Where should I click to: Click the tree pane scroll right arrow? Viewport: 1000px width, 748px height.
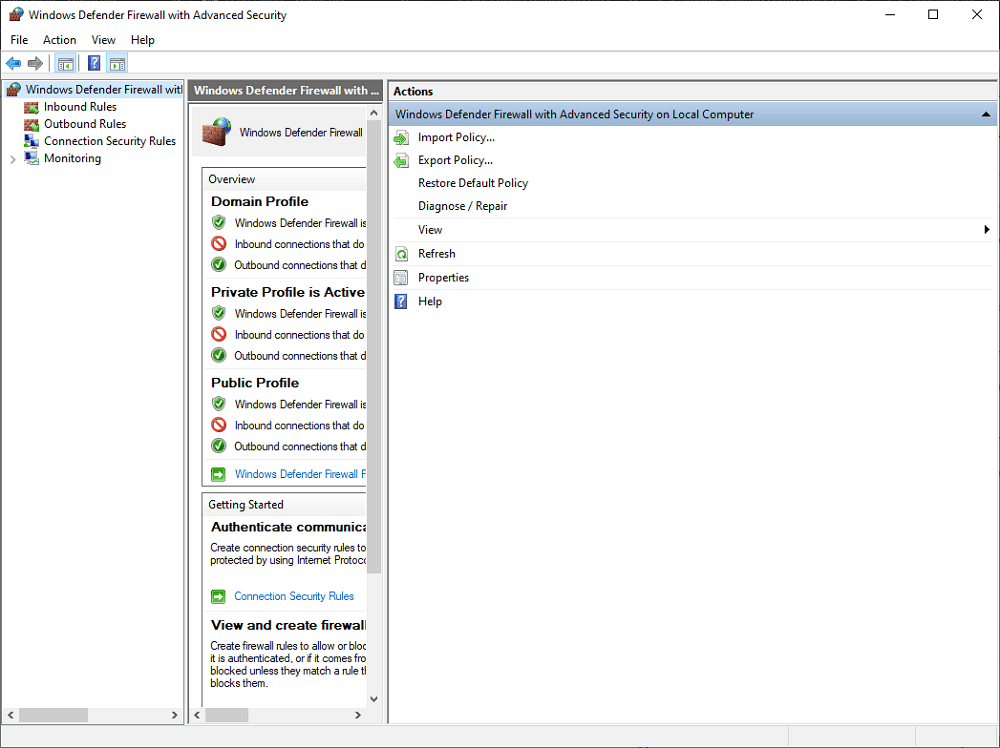175,715
